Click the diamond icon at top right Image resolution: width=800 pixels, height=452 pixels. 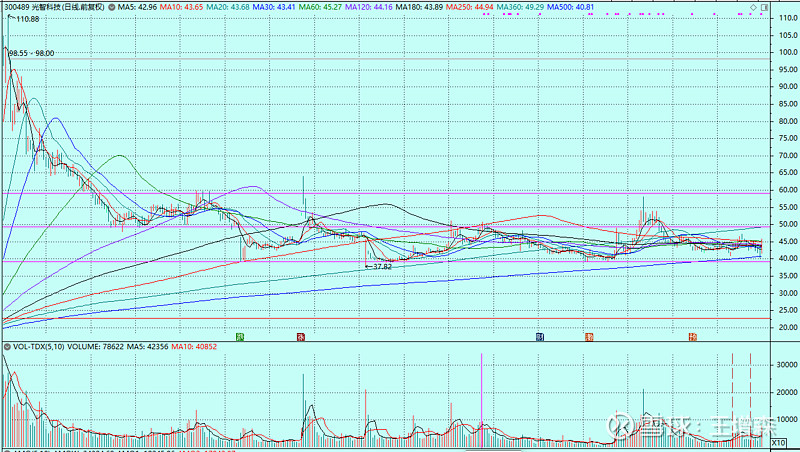coord(752,7)
